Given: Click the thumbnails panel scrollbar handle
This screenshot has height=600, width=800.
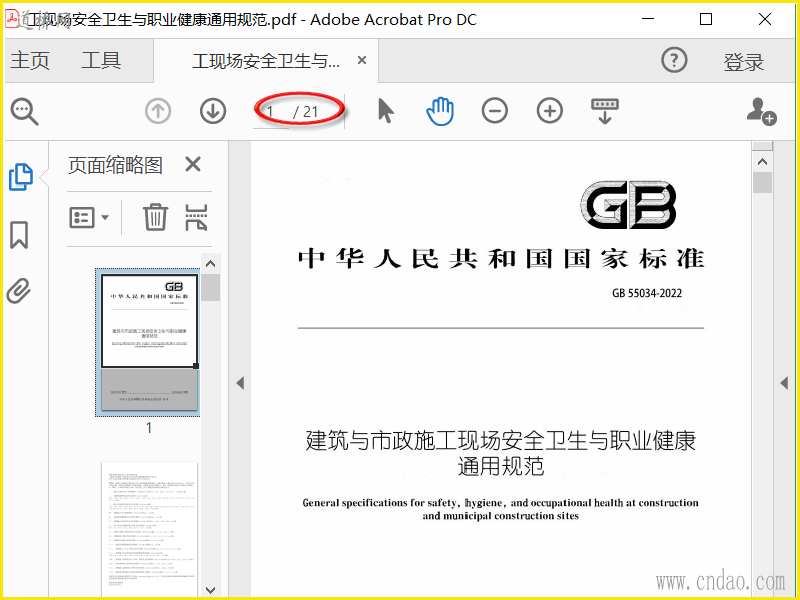Looking at the screenshot, I should point(210,288).
